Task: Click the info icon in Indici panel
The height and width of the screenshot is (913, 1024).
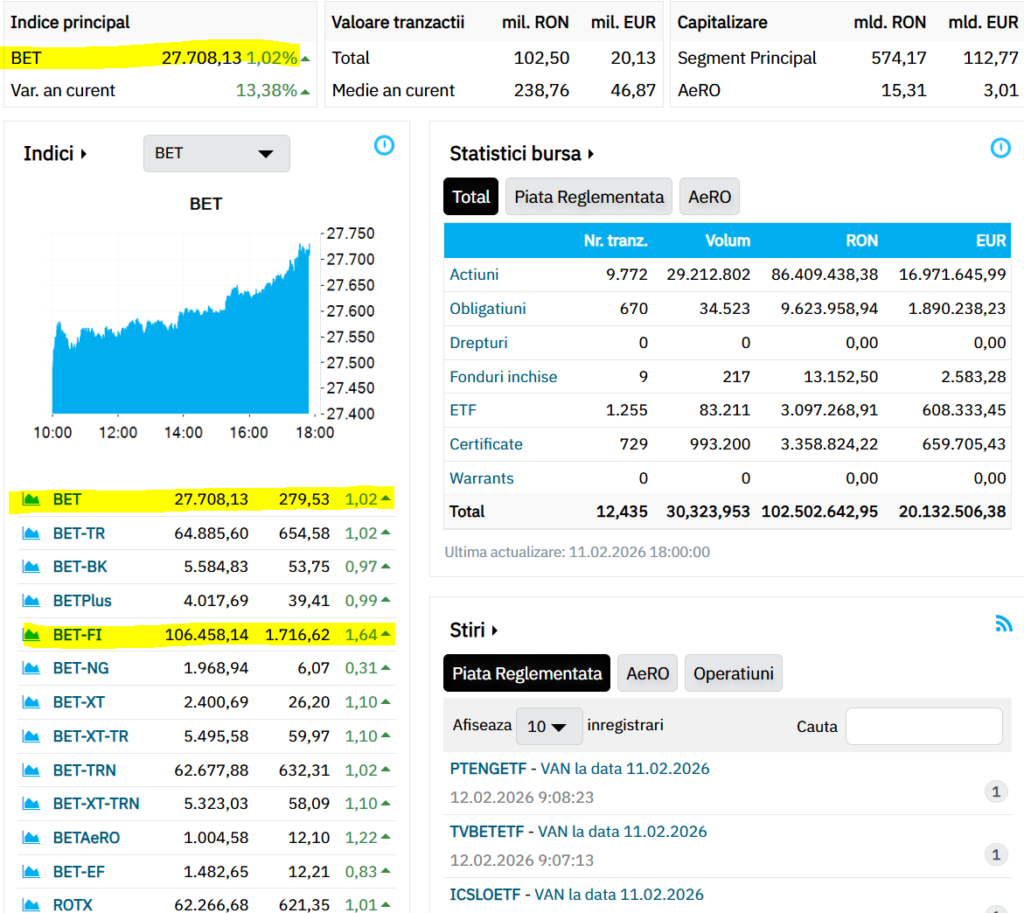Action: point(384,146)
